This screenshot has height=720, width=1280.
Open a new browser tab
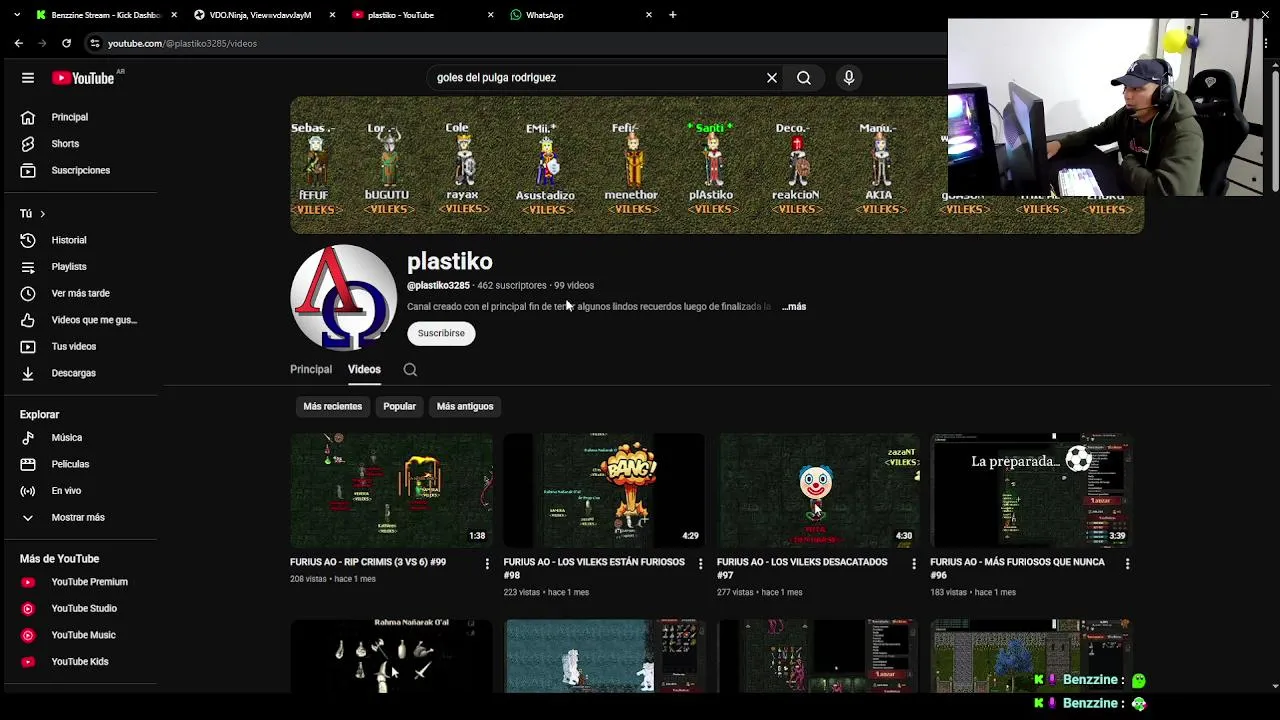673,15
